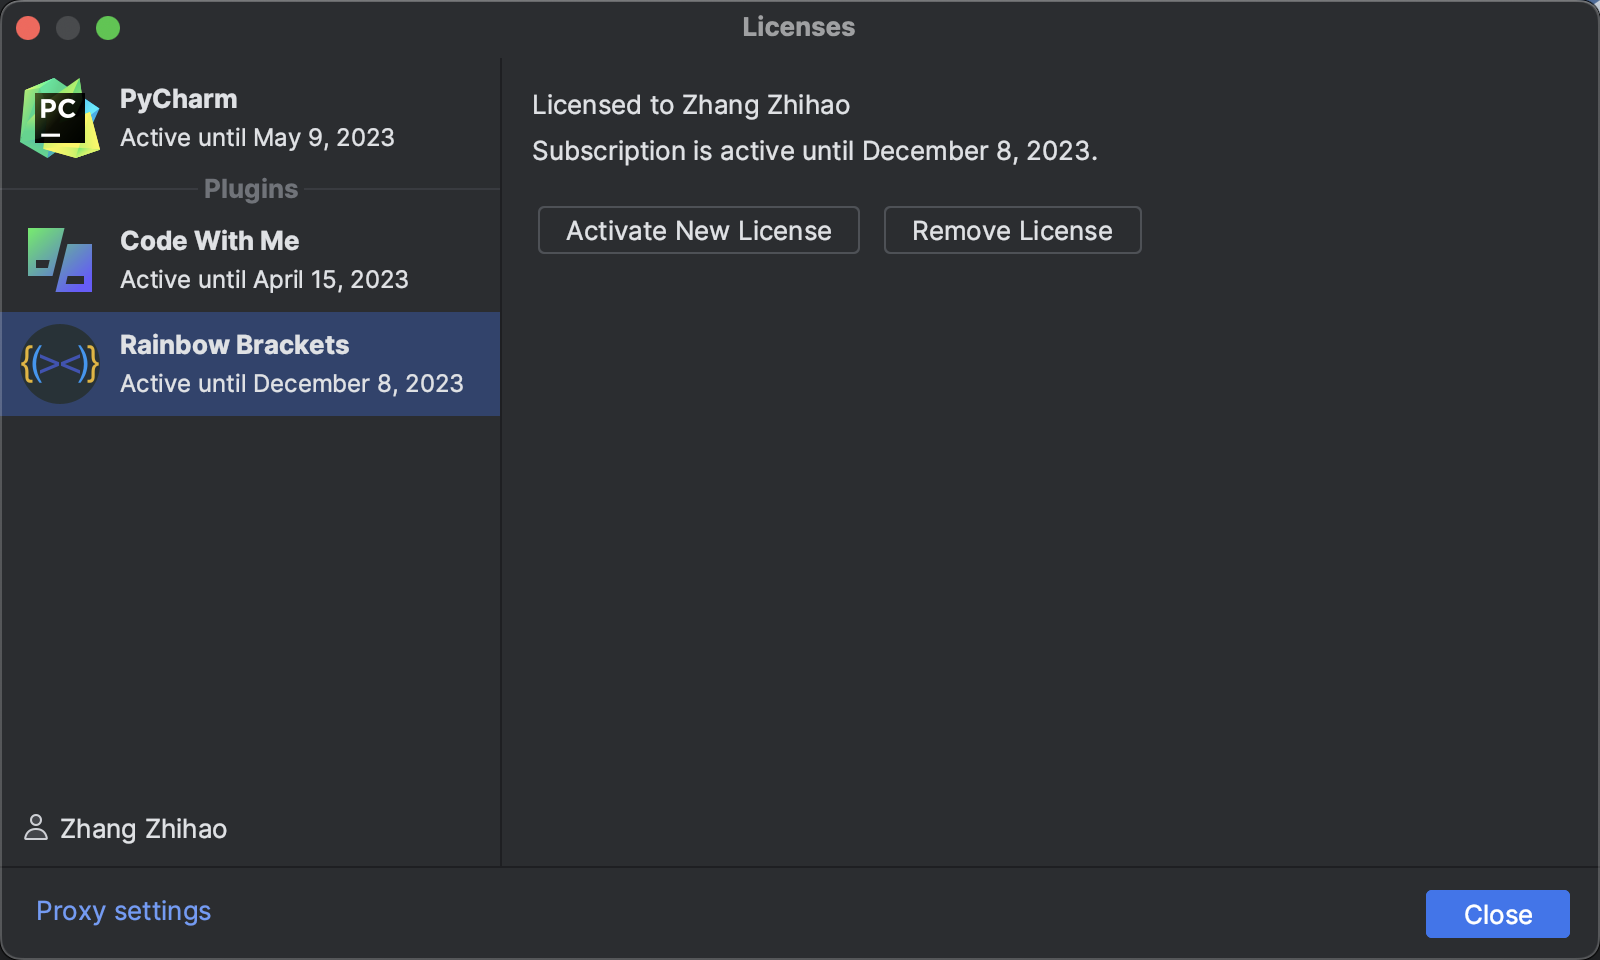This screenshot has width=1600, height=960.
Task: Select the PyCharm license entry
Action: (250, 118)
